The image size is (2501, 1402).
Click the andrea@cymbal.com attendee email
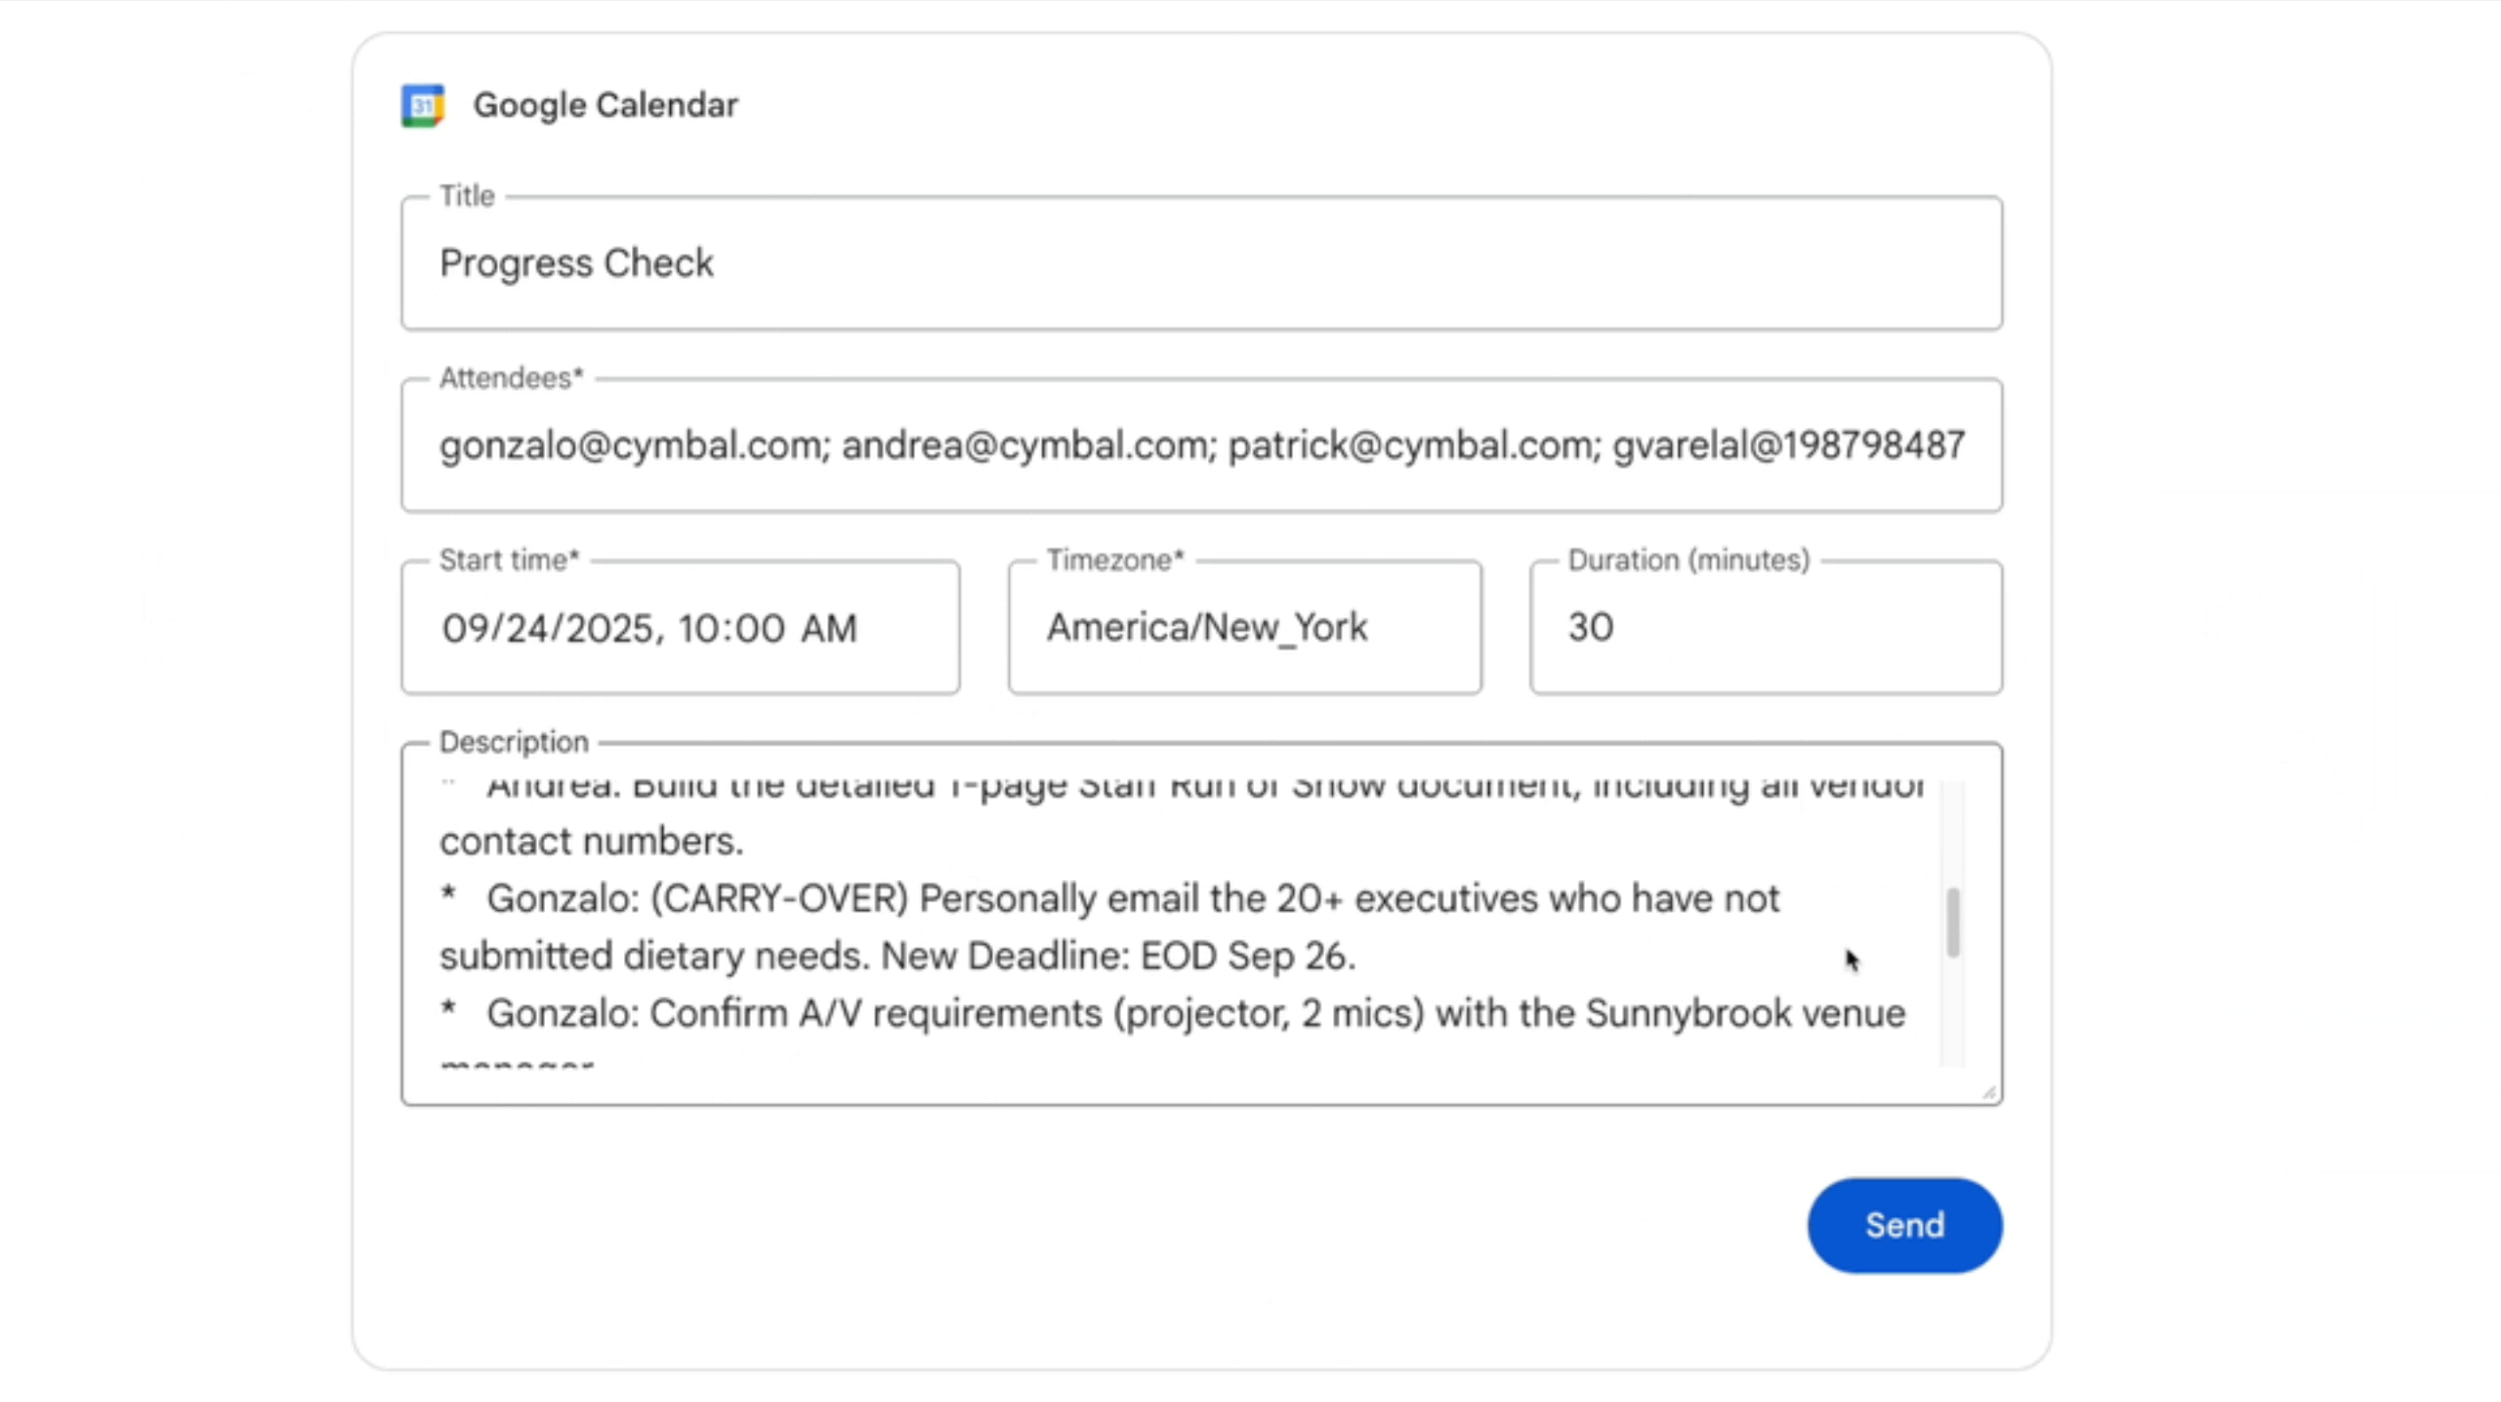1026,445
